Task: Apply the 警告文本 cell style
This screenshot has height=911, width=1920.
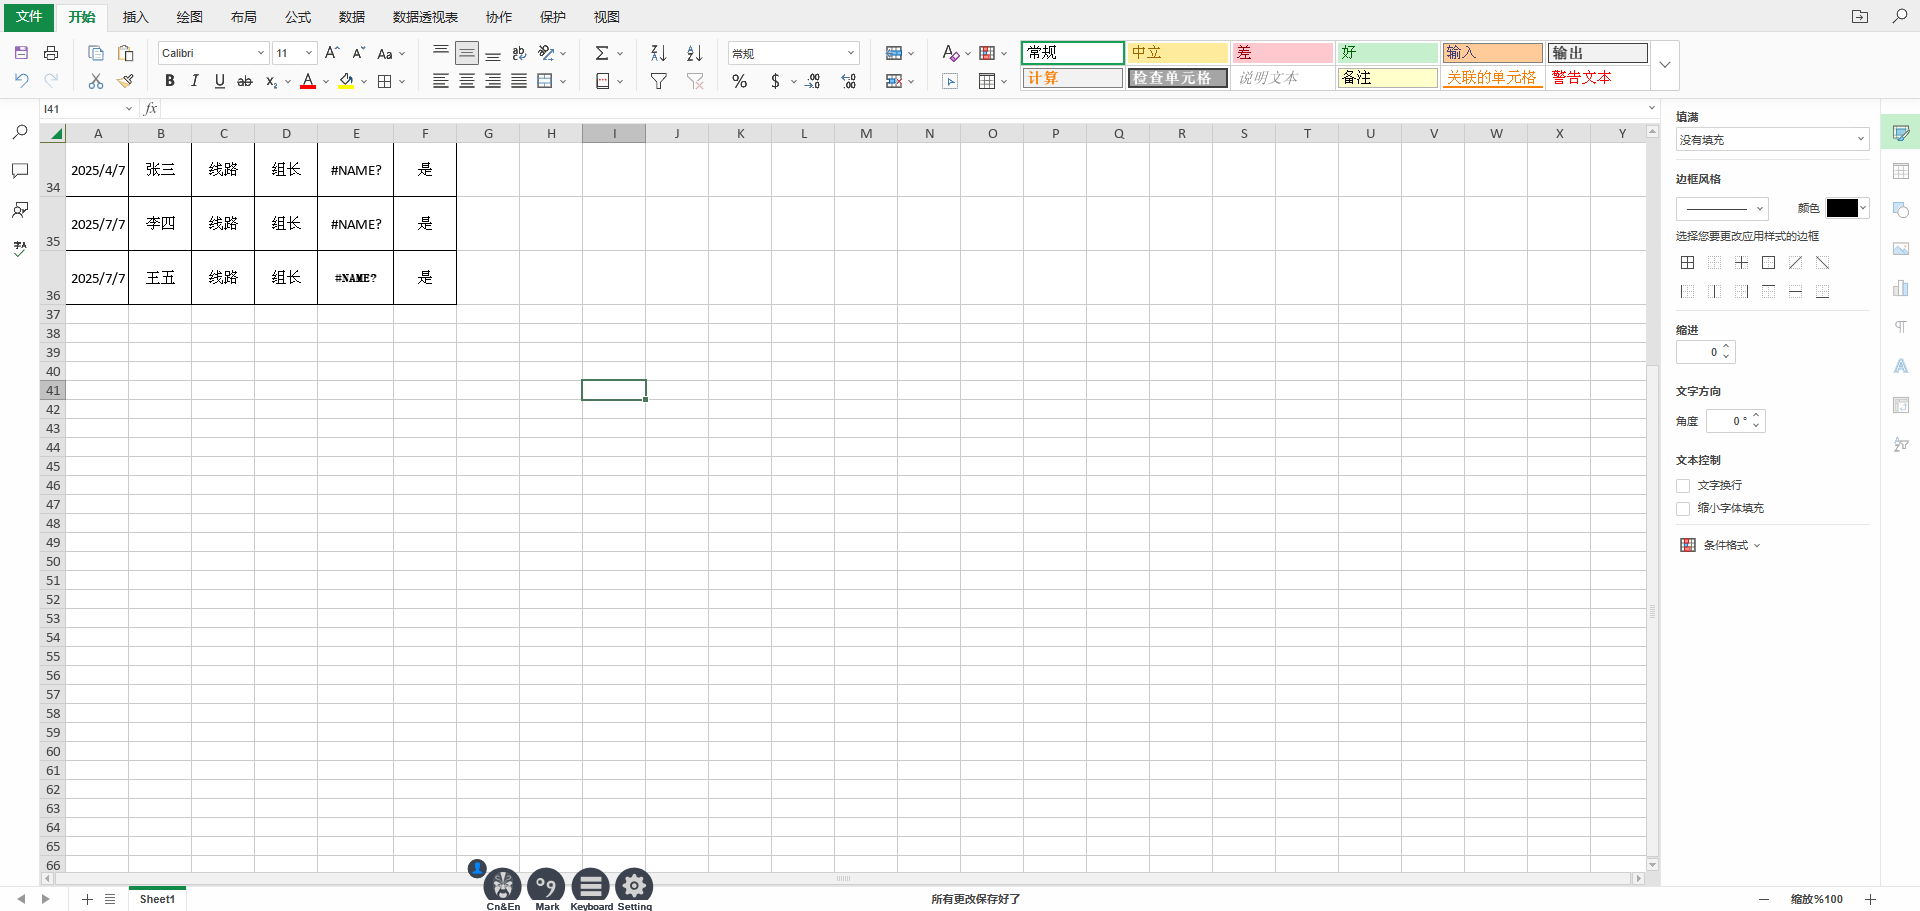Action: tap(1597, 78)
